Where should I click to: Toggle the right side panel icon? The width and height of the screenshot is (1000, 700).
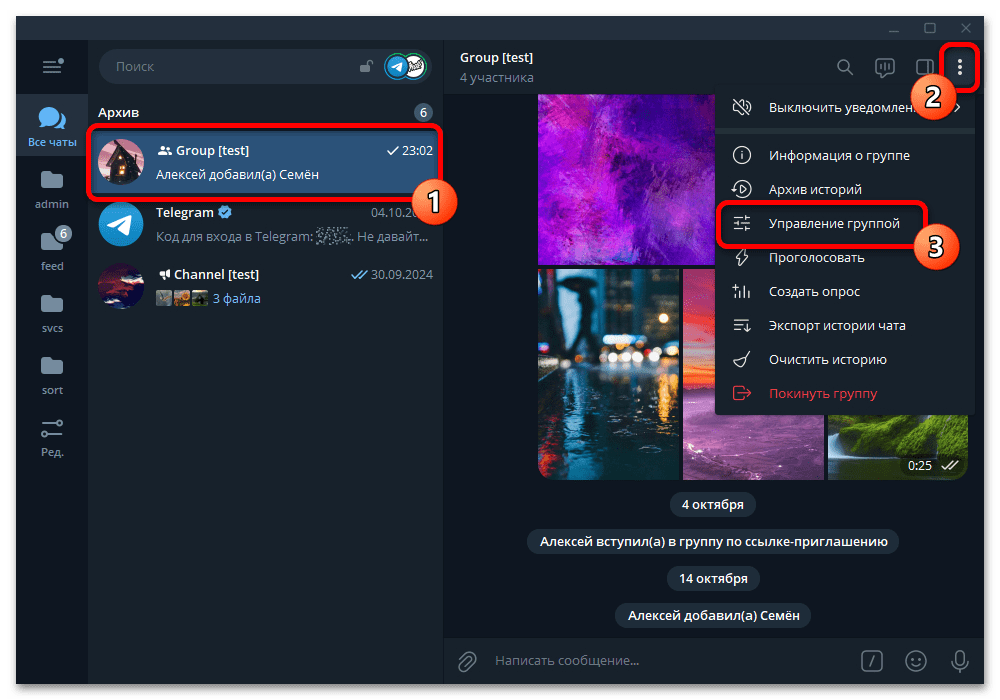924,67
